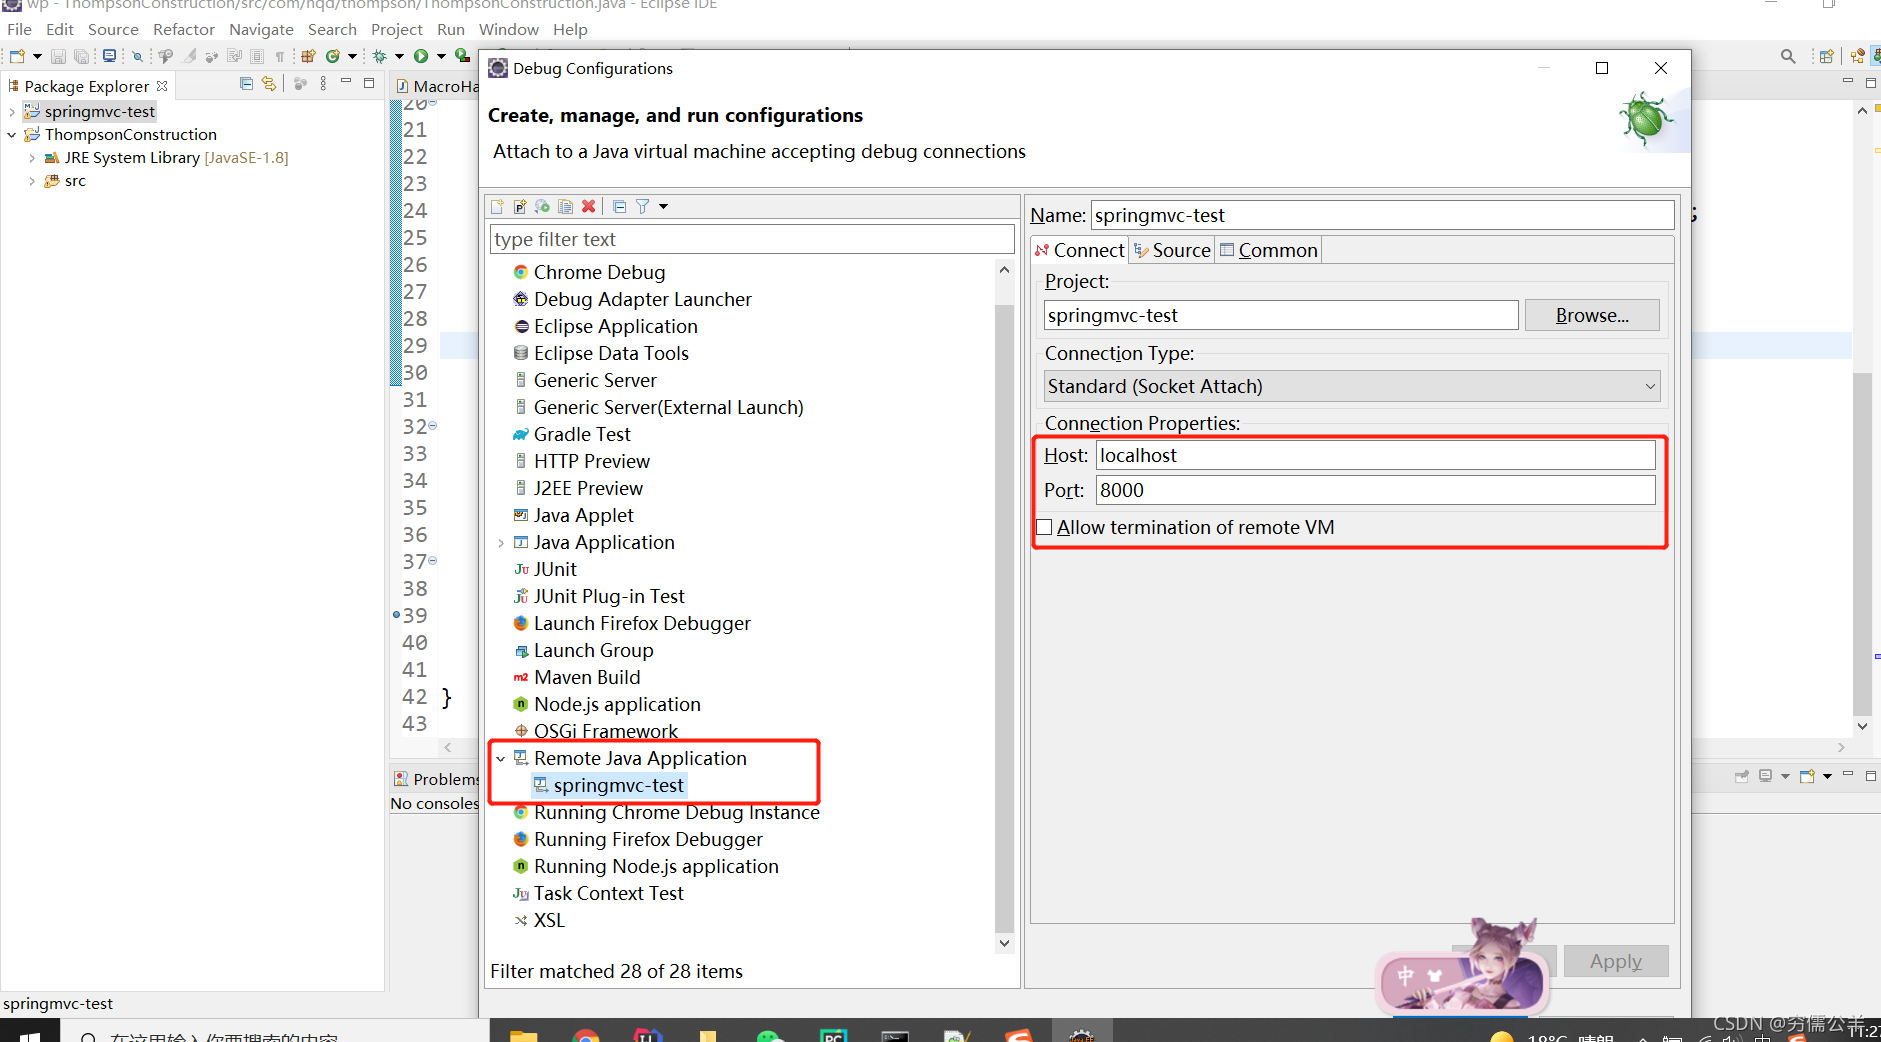
Task: Open the Refactor menu
Action: pos(184,29)
